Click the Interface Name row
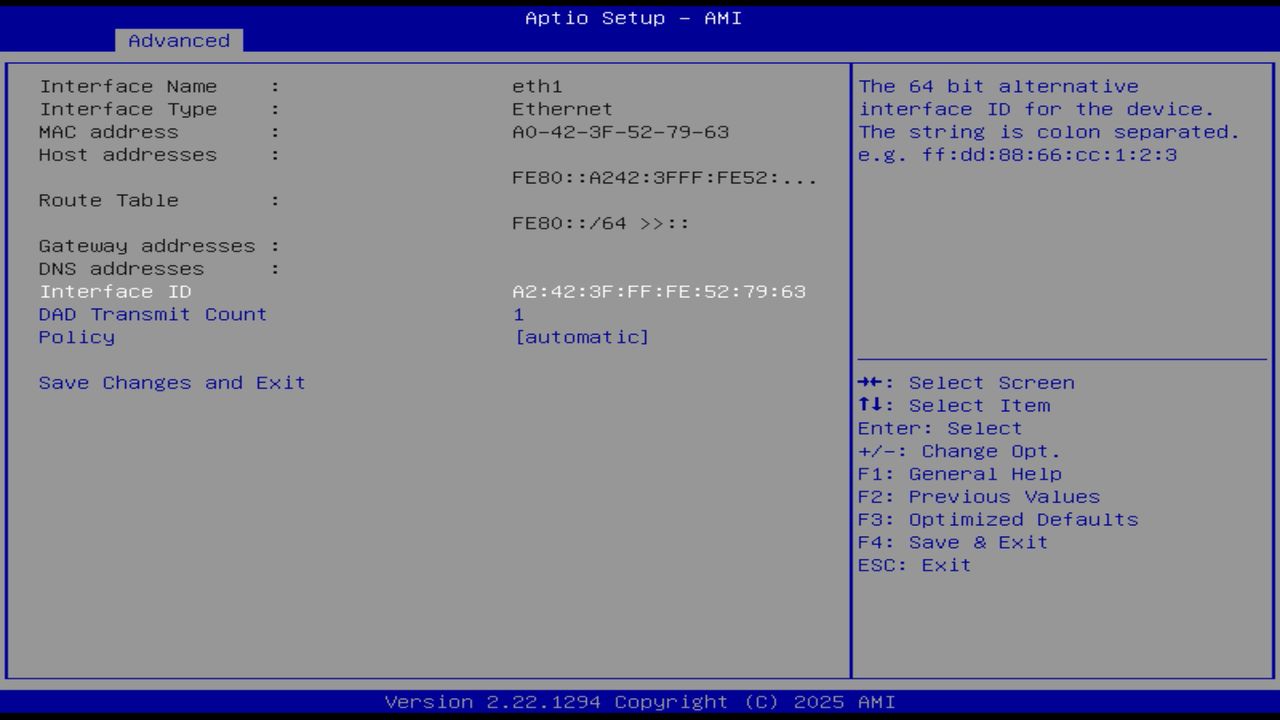The width and height of the screenshot is (1280, 720). (128, 86)
